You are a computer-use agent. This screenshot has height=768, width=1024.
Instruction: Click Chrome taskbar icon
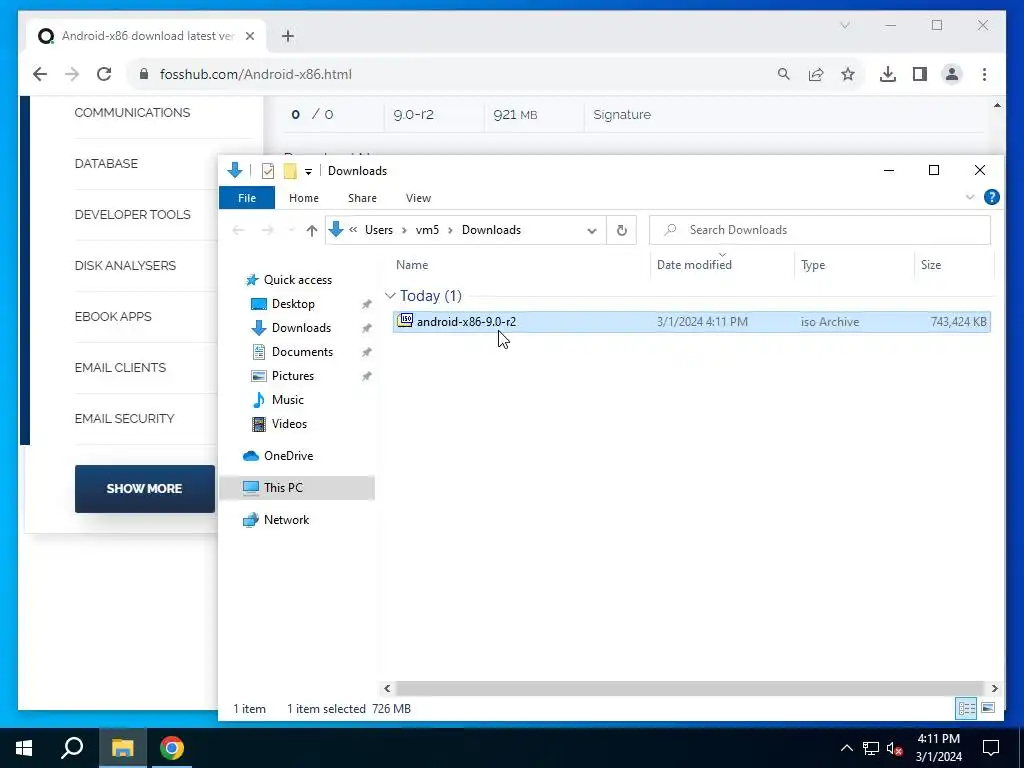pos(172,748)
